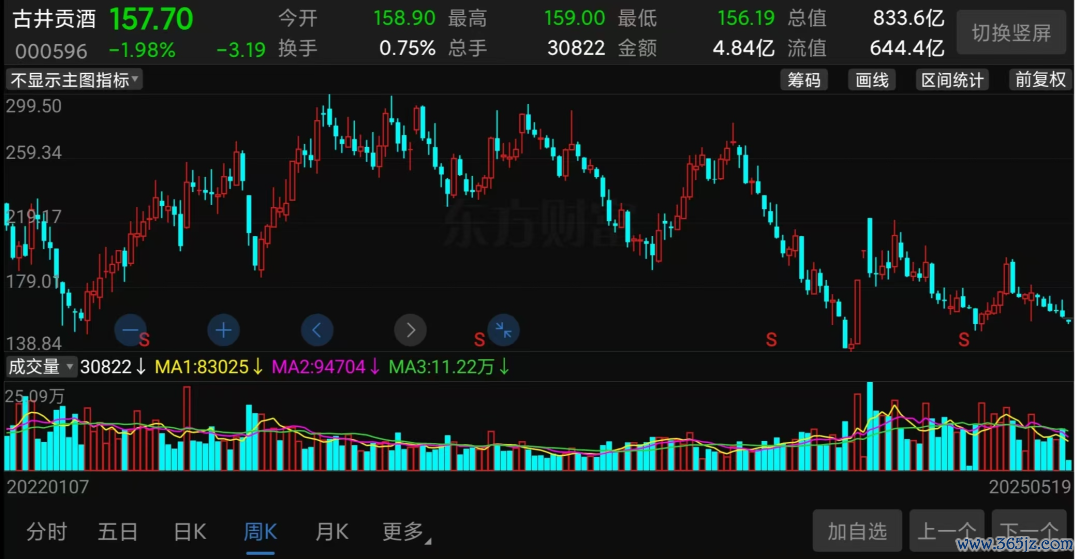Activate the 画线 drawing tool

pos(872,80)
